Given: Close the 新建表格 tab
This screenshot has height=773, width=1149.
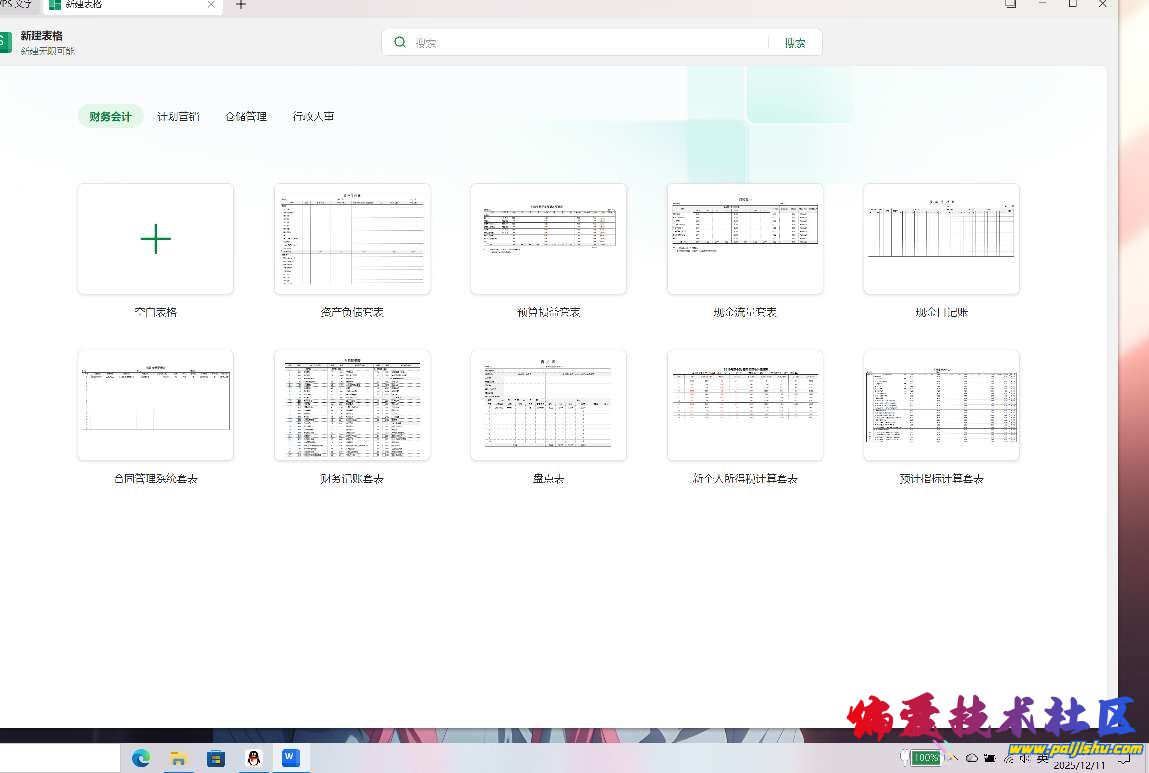Looking at the screenshot, I should click(x=212, y=5).
